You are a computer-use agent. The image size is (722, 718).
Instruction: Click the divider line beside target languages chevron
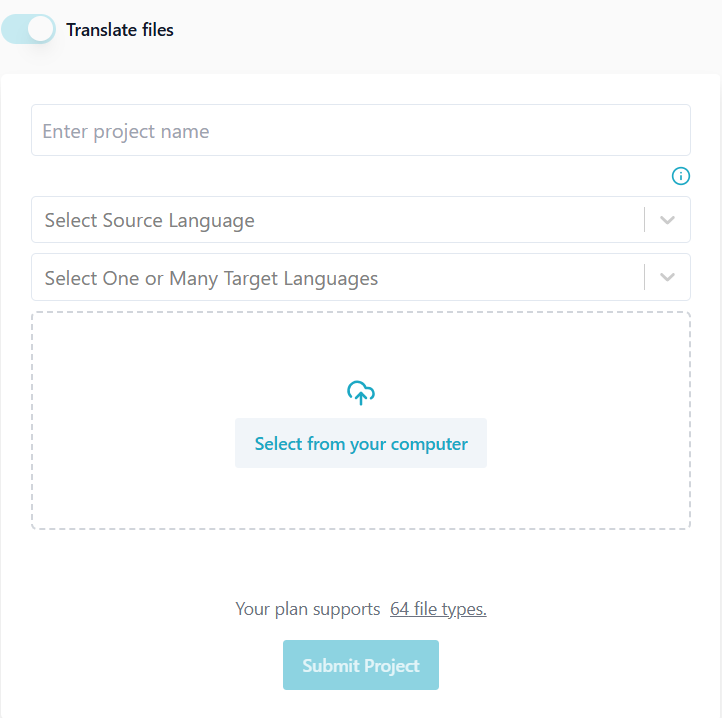click(645, 277)
